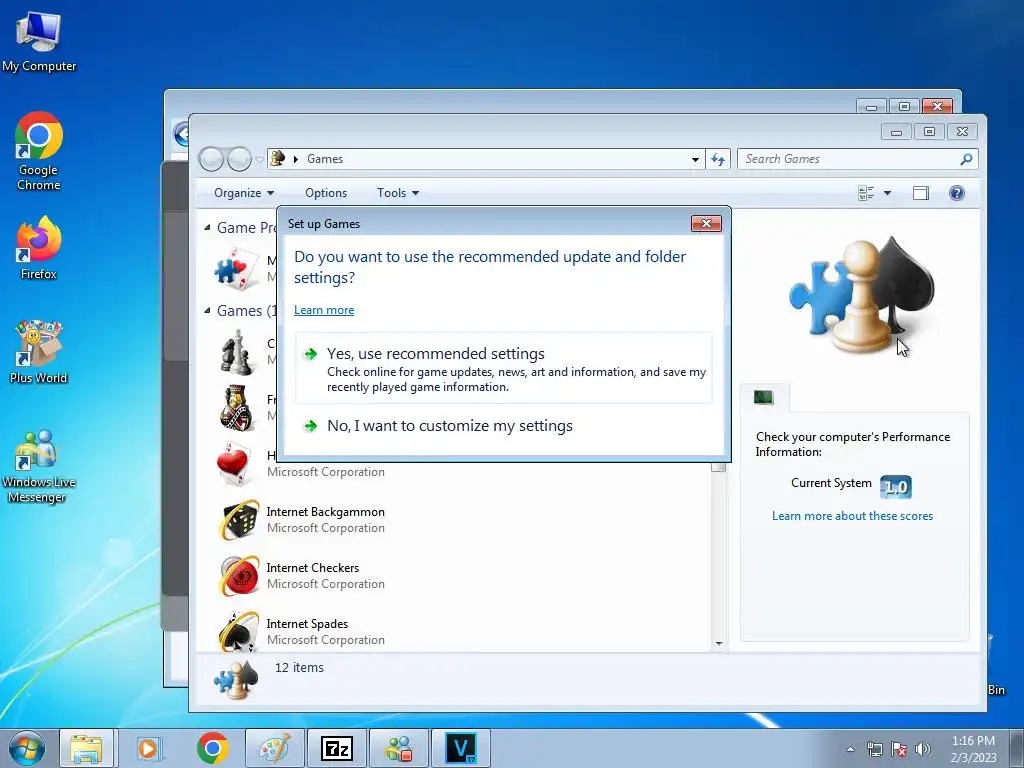Click the Games window forward button
Image resolution: width=1024 pixels, height=768 pixels.
pyautogui.click(x=239, y=159)
